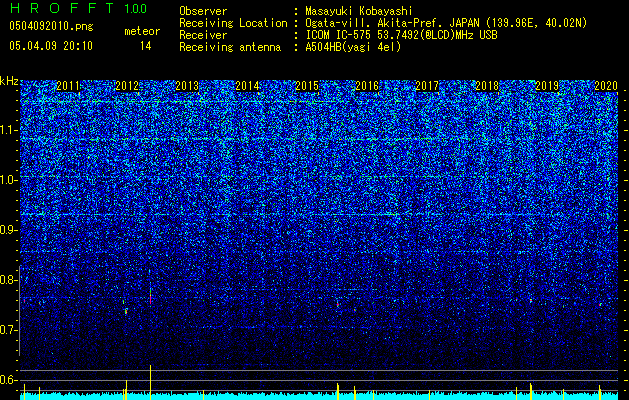Viewport: 629px width, 400px height.
Task: Click the "Observer" field label
Action: tap(203, 11)
